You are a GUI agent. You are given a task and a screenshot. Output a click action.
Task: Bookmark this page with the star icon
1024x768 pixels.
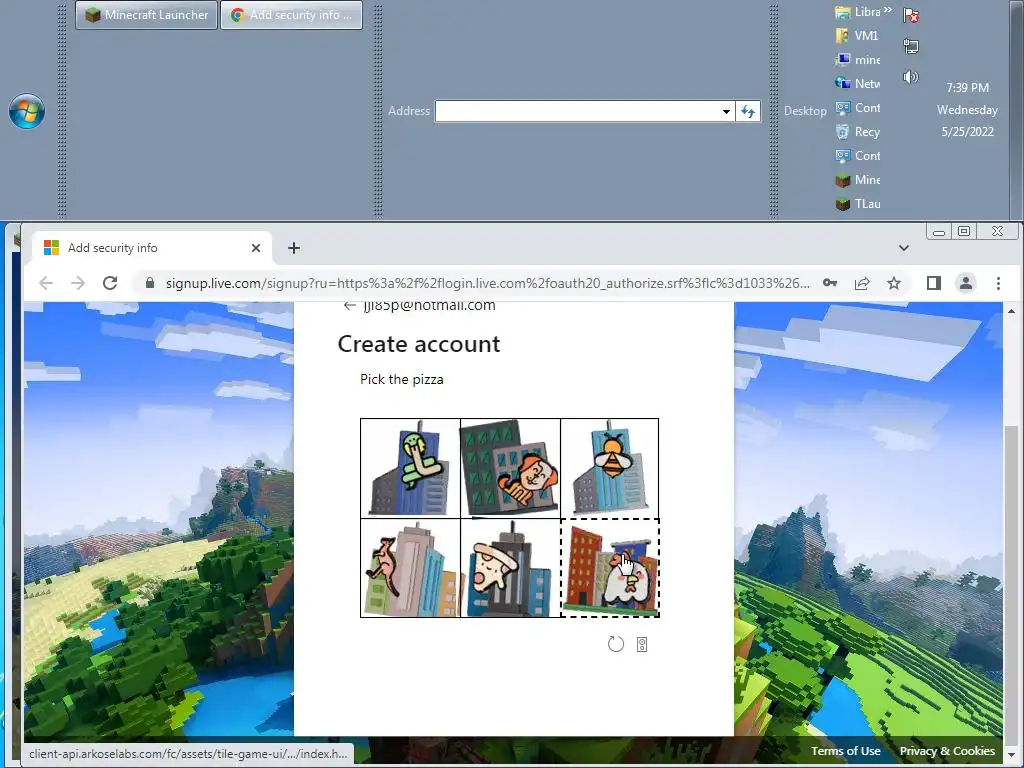(x=894, y=283)
